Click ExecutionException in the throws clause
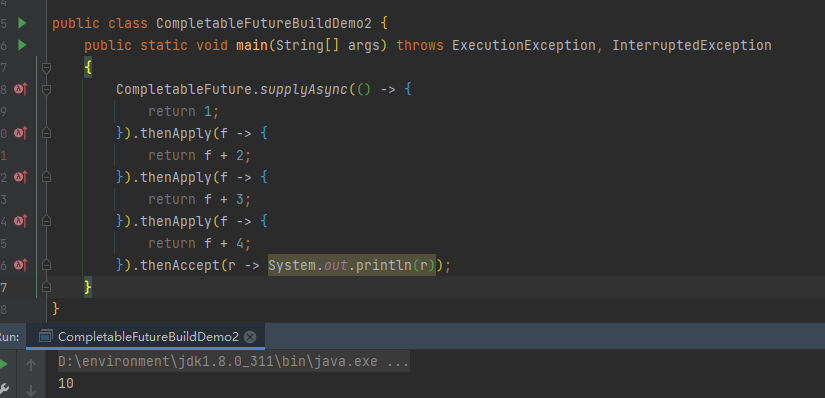Viewport: 825px width, 398px height. [524, 45]
